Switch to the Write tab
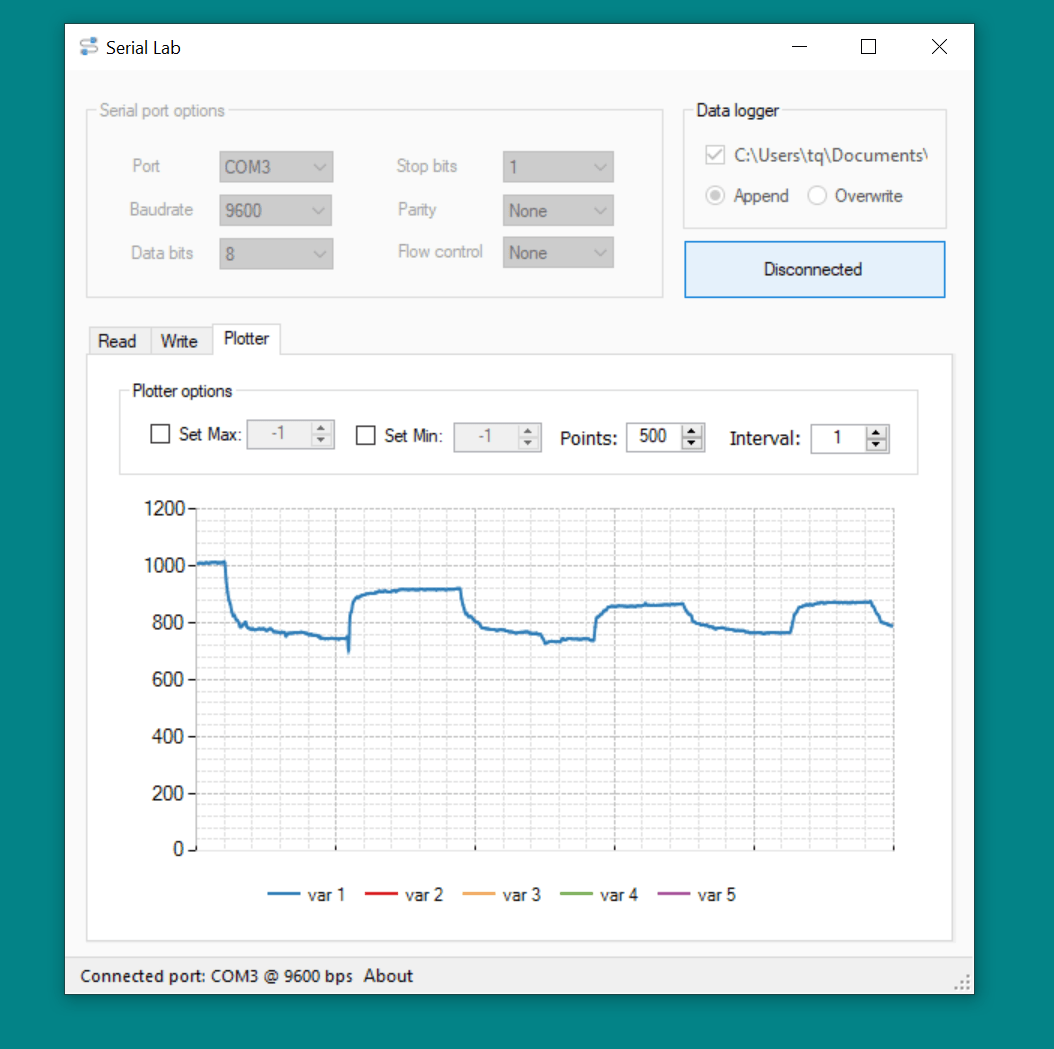1054x1049 pixels. point(179,341)
